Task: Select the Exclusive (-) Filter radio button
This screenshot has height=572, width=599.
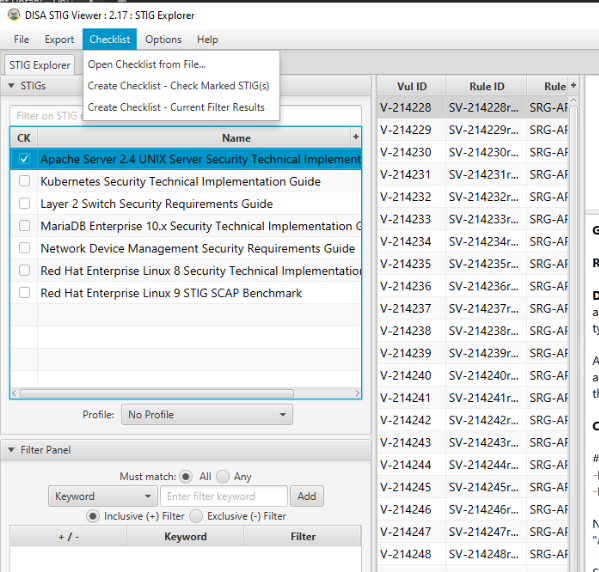Action: click(196, 516)
